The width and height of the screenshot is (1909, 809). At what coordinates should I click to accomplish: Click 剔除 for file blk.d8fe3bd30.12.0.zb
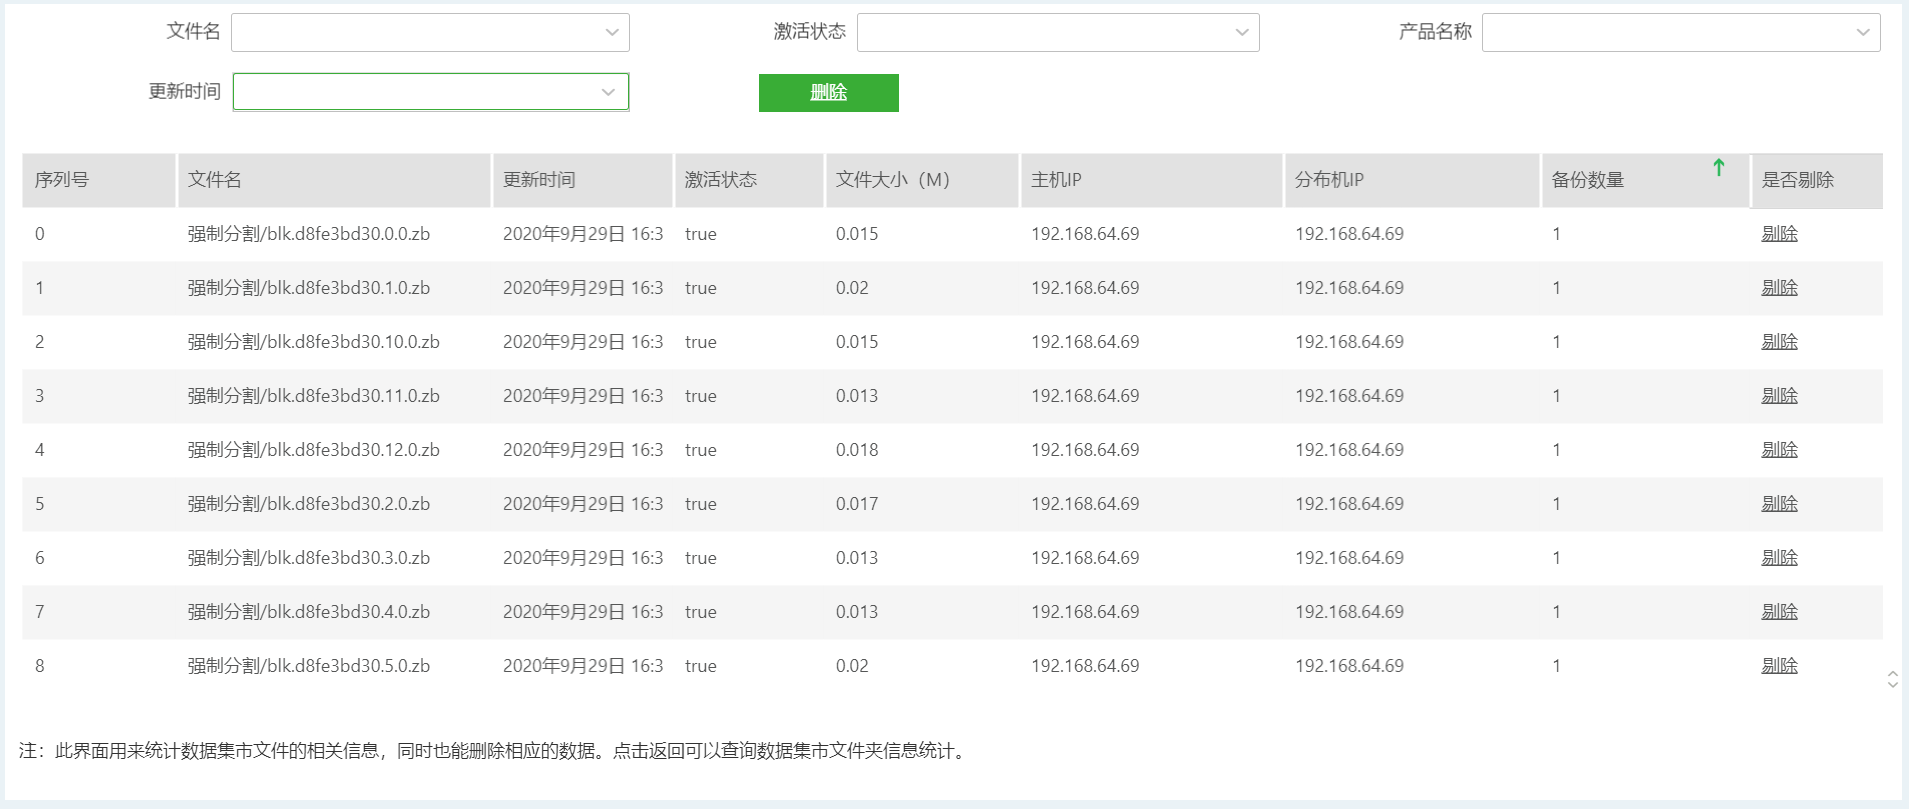click(1779, 450)
